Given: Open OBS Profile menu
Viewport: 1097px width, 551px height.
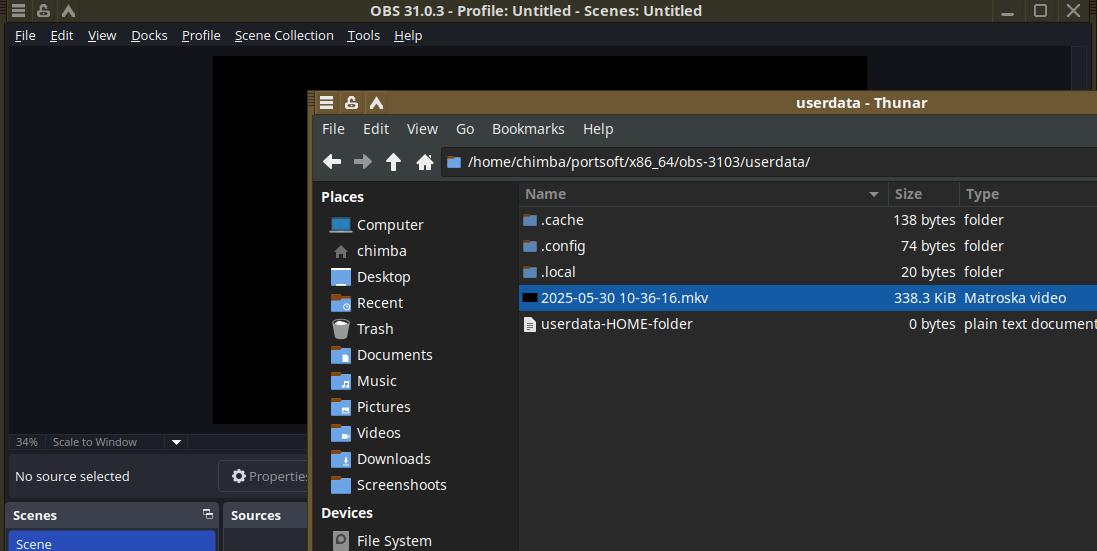Looking at the screenshot, I should (x=201, y=35).
